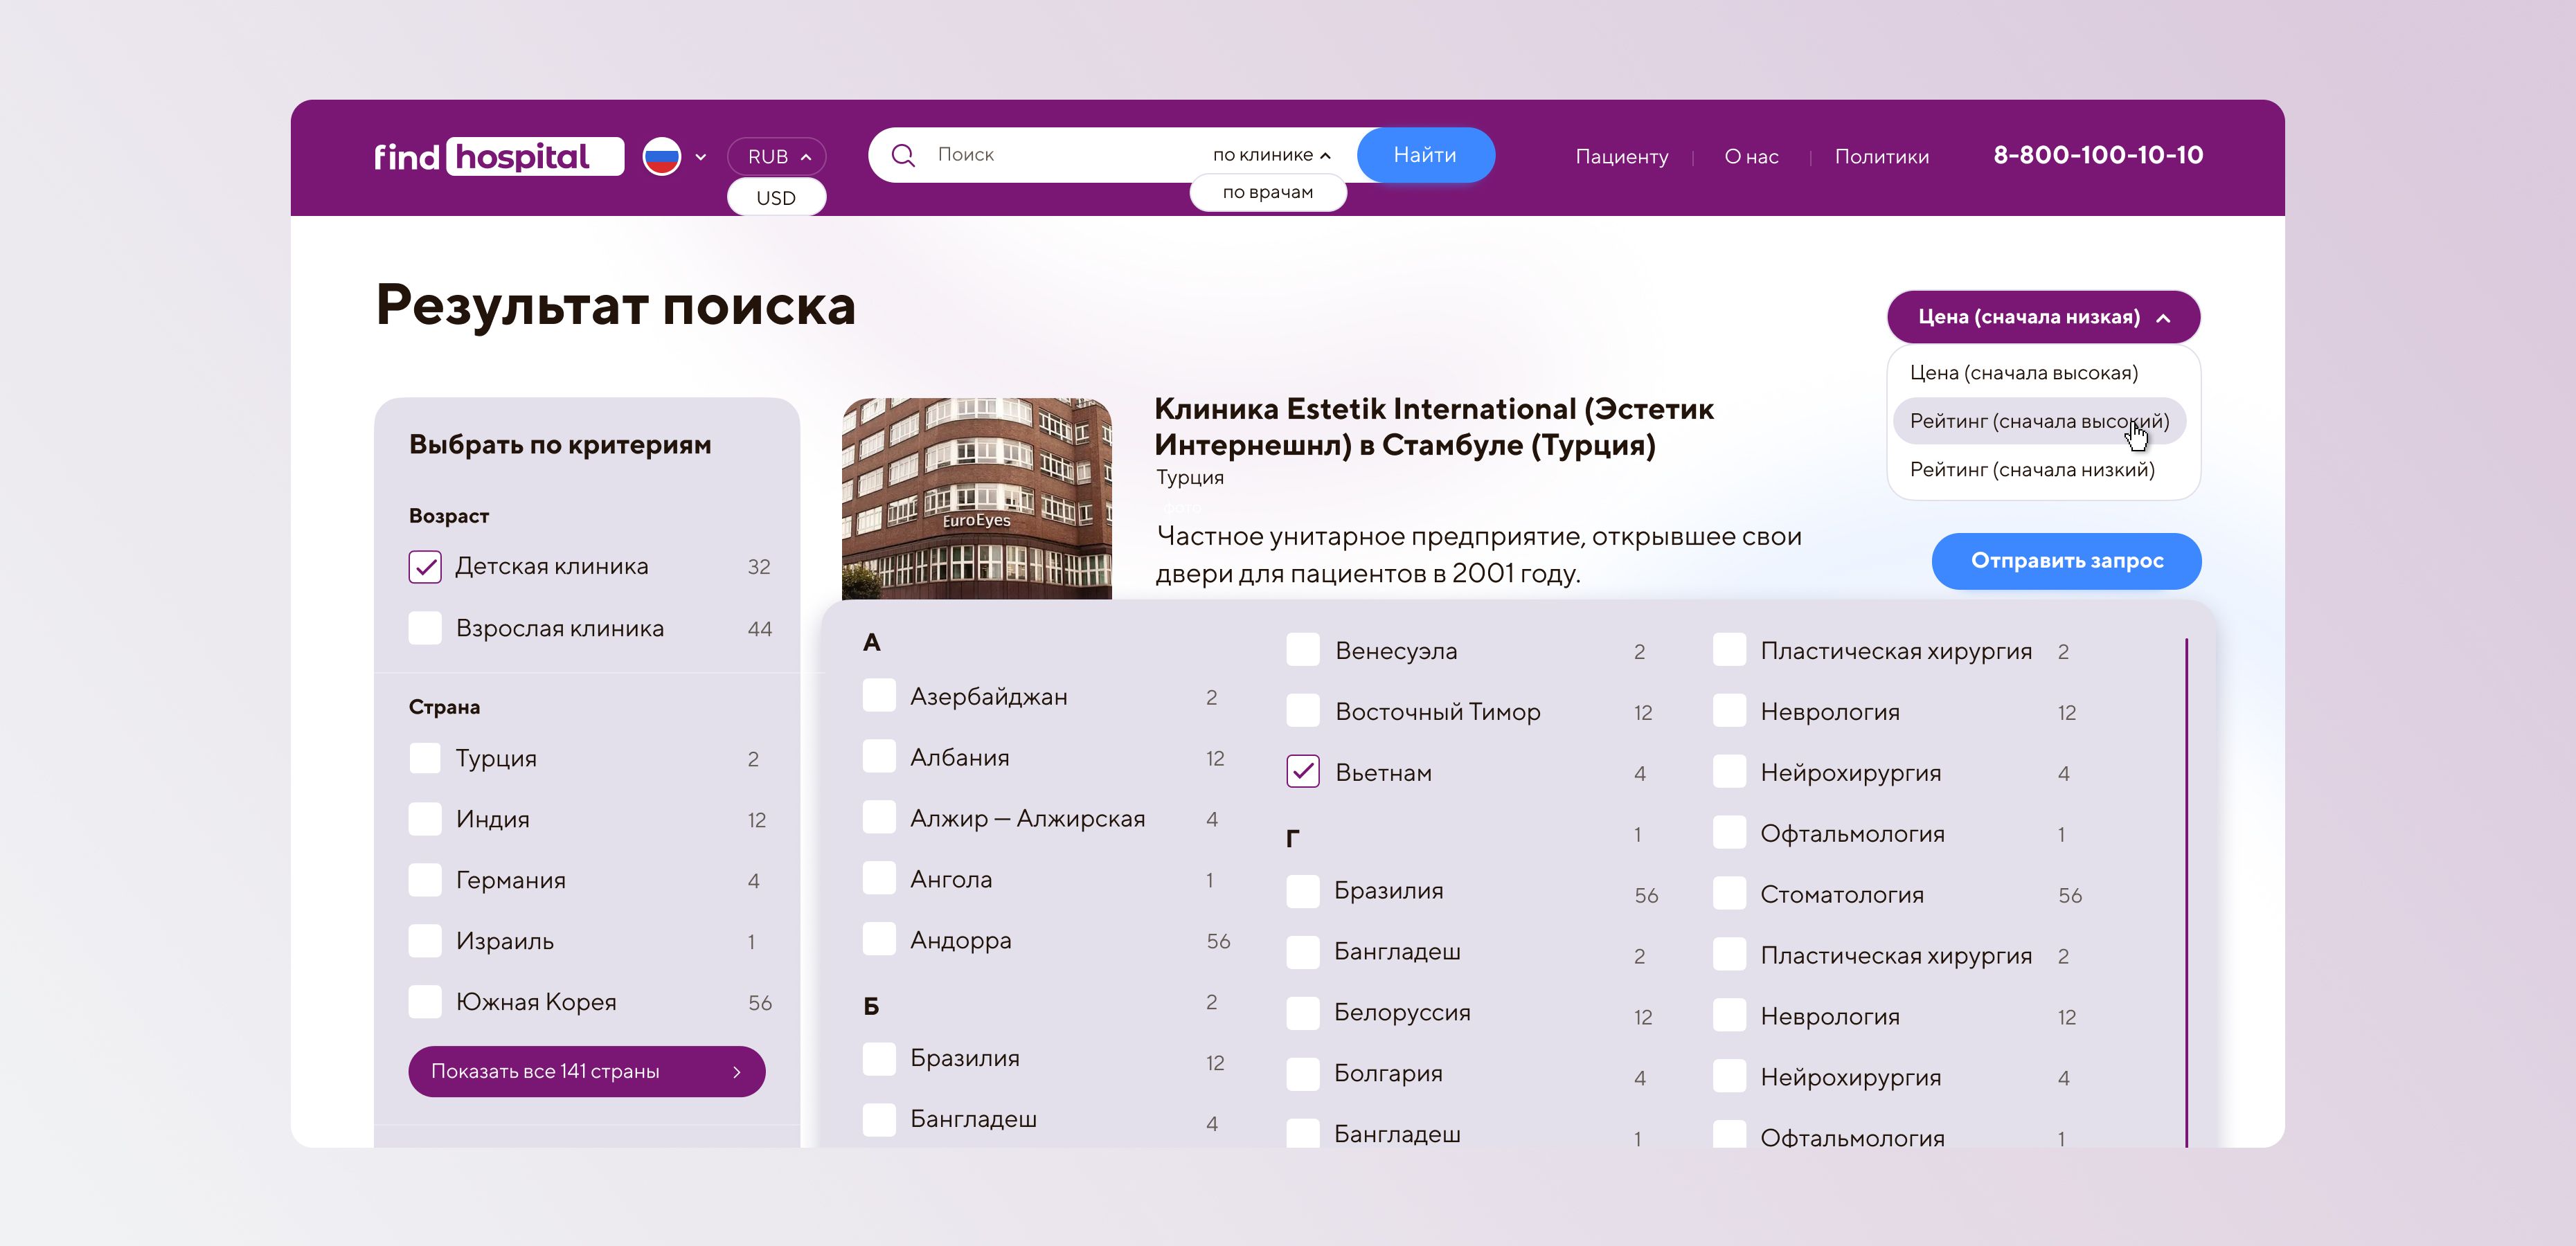This screenshot has width=2576, height=1246.
Task: Select USD currency option
Action: point(776,197)
